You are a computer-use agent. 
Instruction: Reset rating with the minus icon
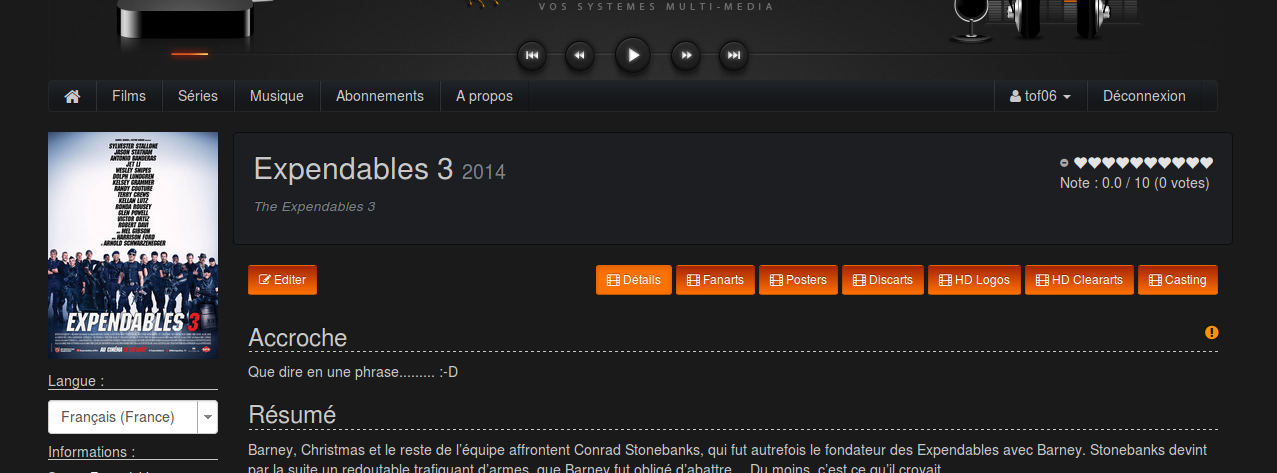pos(1064,162)
